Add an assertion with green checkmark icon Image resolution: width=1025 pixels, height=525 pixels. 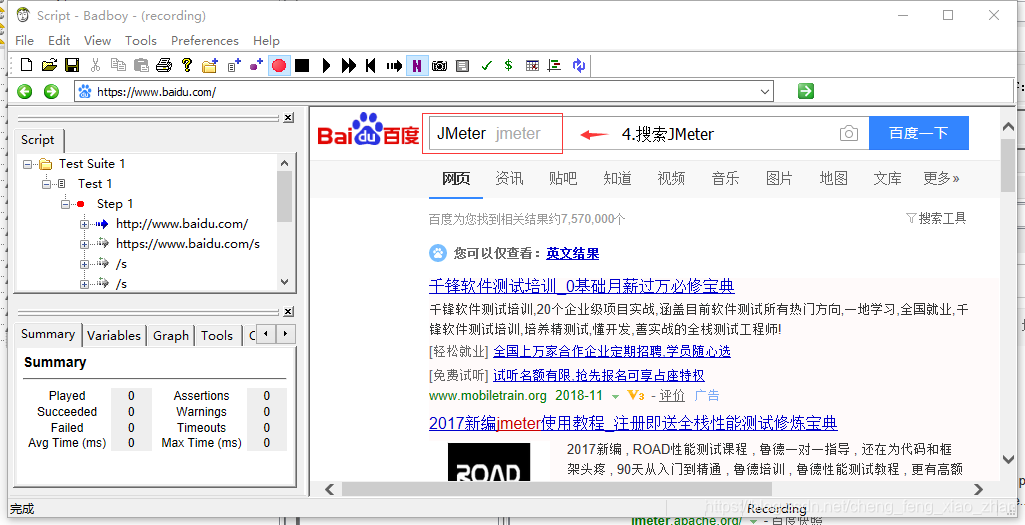pyautogui.click(x=486, y=65)
